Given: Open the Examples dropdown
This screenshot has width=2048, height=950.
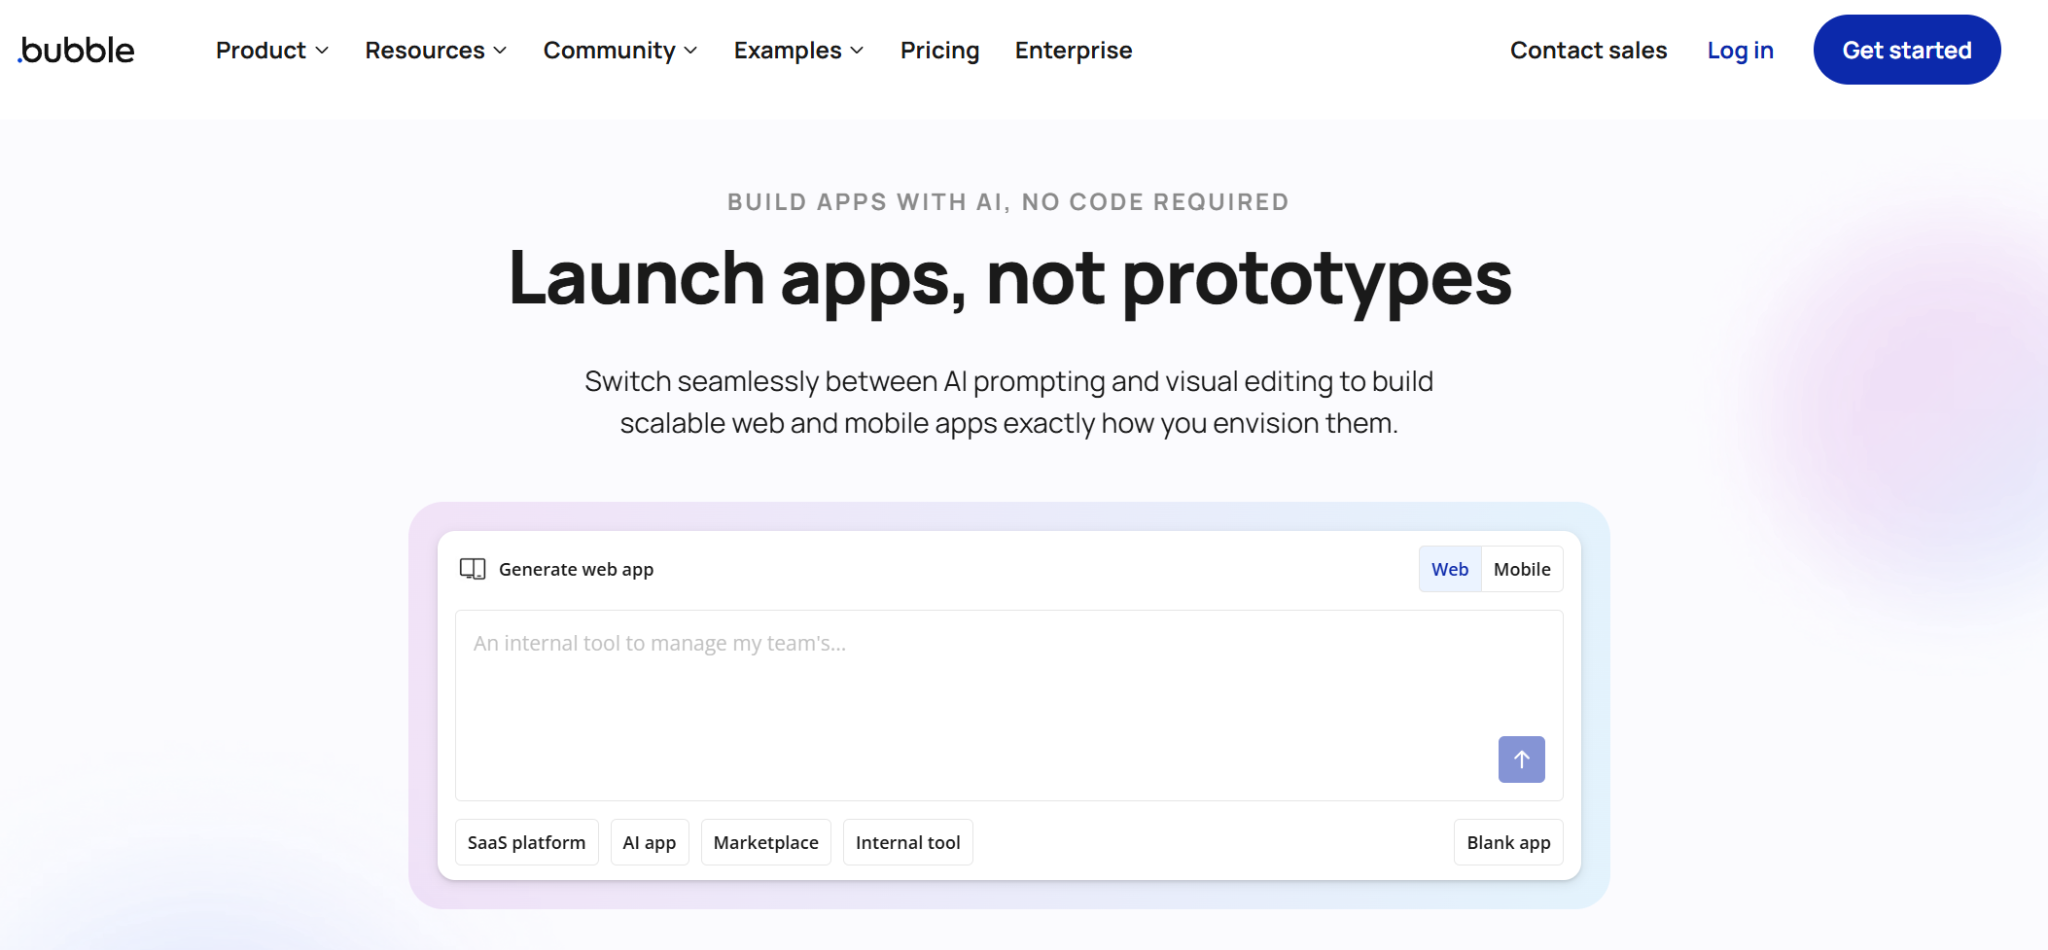Looking at the screenshot, I should [x=798, y=50].
